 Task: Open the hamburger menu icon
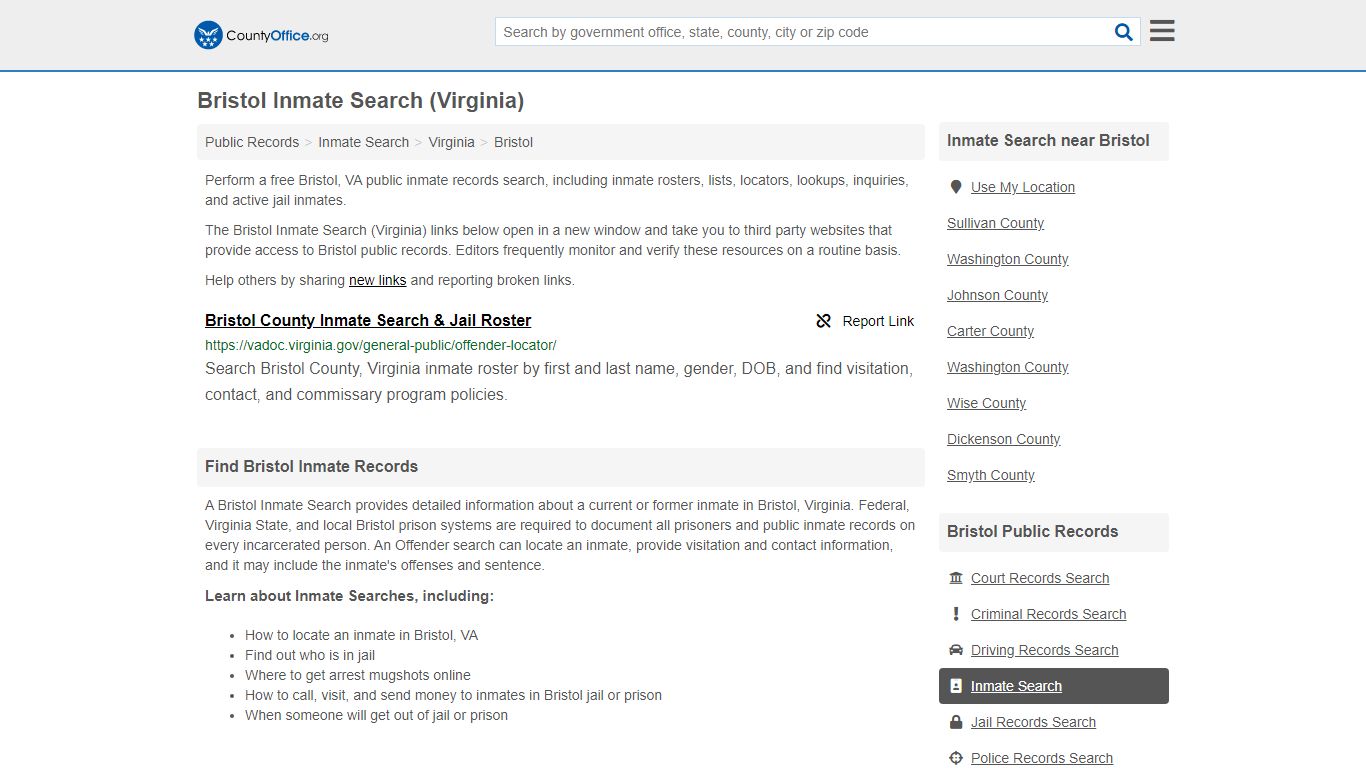[x=1162, y=31]
